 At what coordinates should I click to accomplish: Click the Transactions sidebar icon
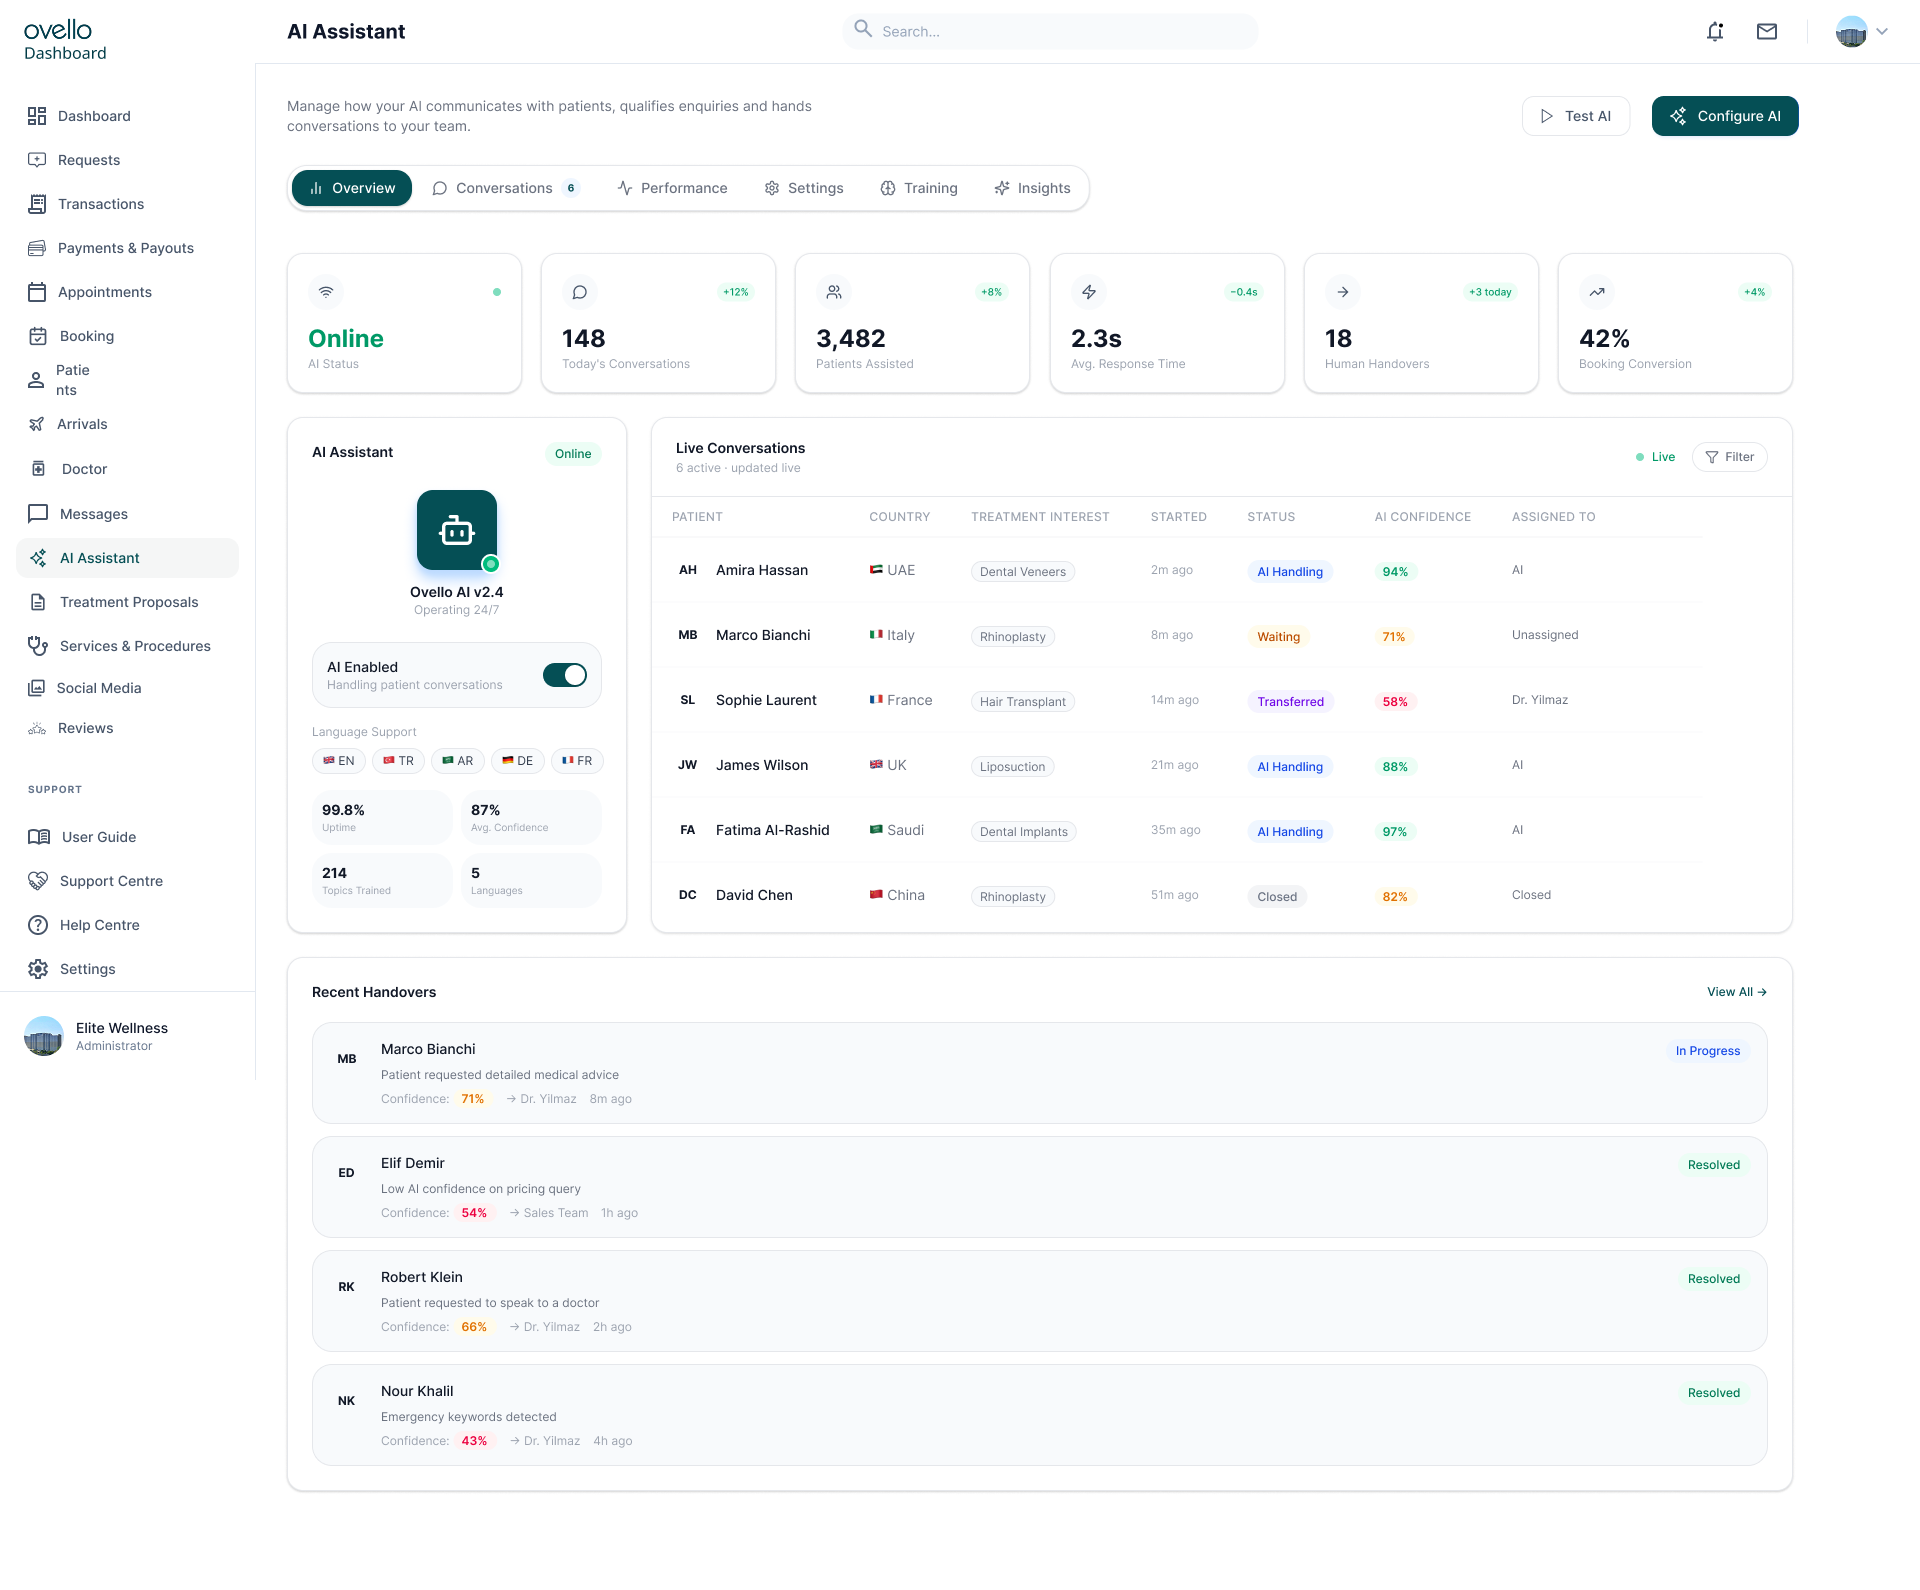pos(37,204)
